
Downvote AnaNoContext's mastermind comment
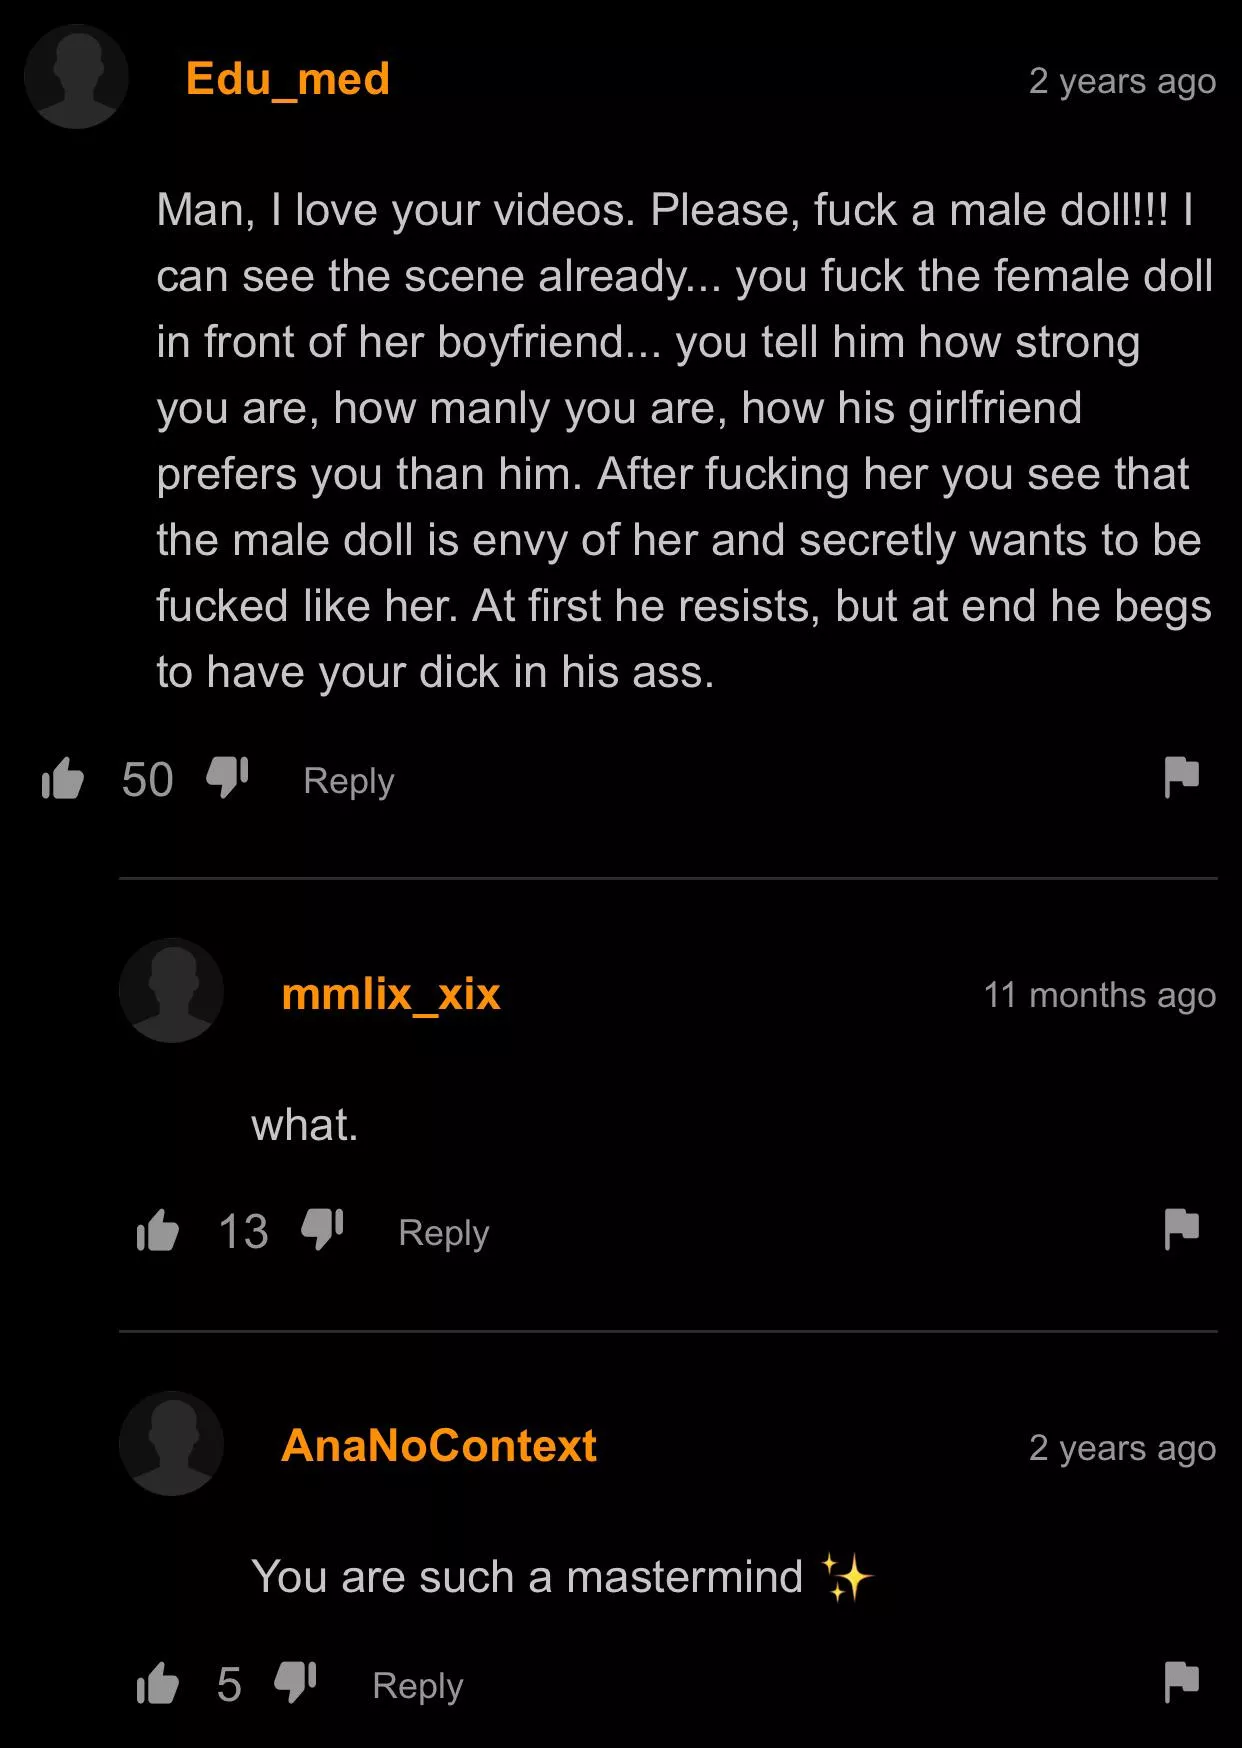pyautogui.click(x=295, y=1682)
